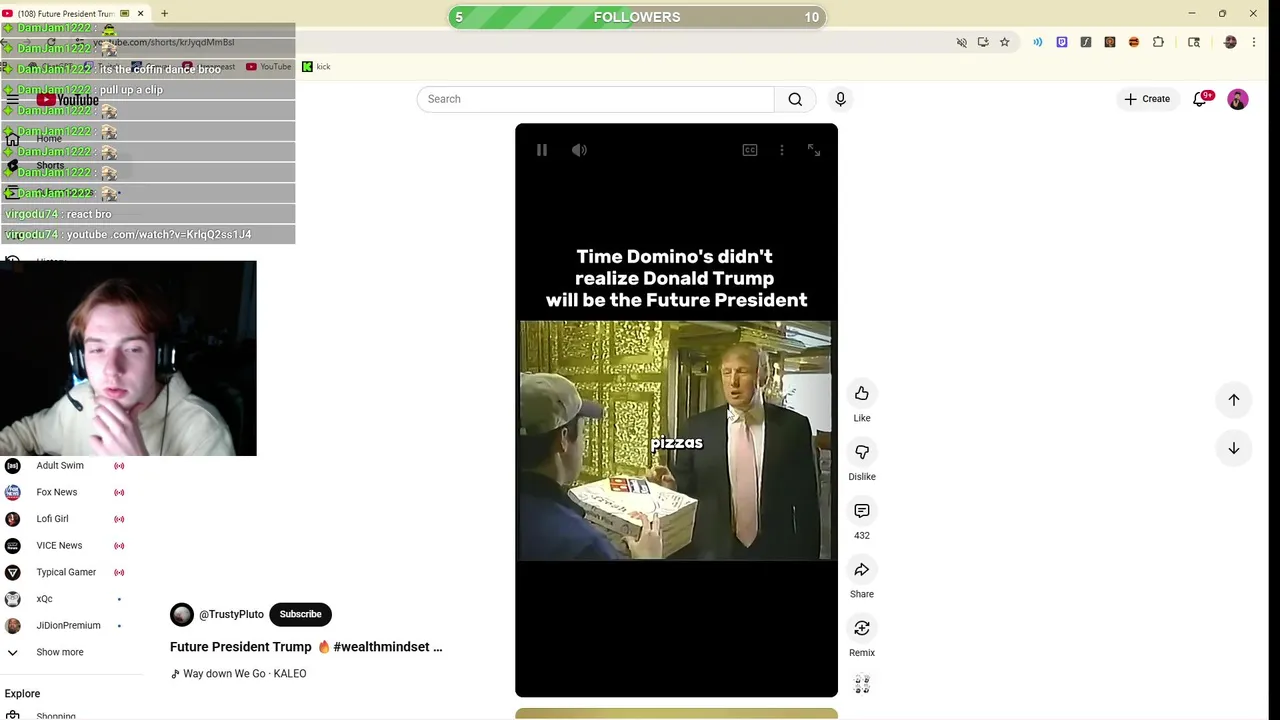Open Adult Swim subscription

pyautogui.click(x=60, y=465)
